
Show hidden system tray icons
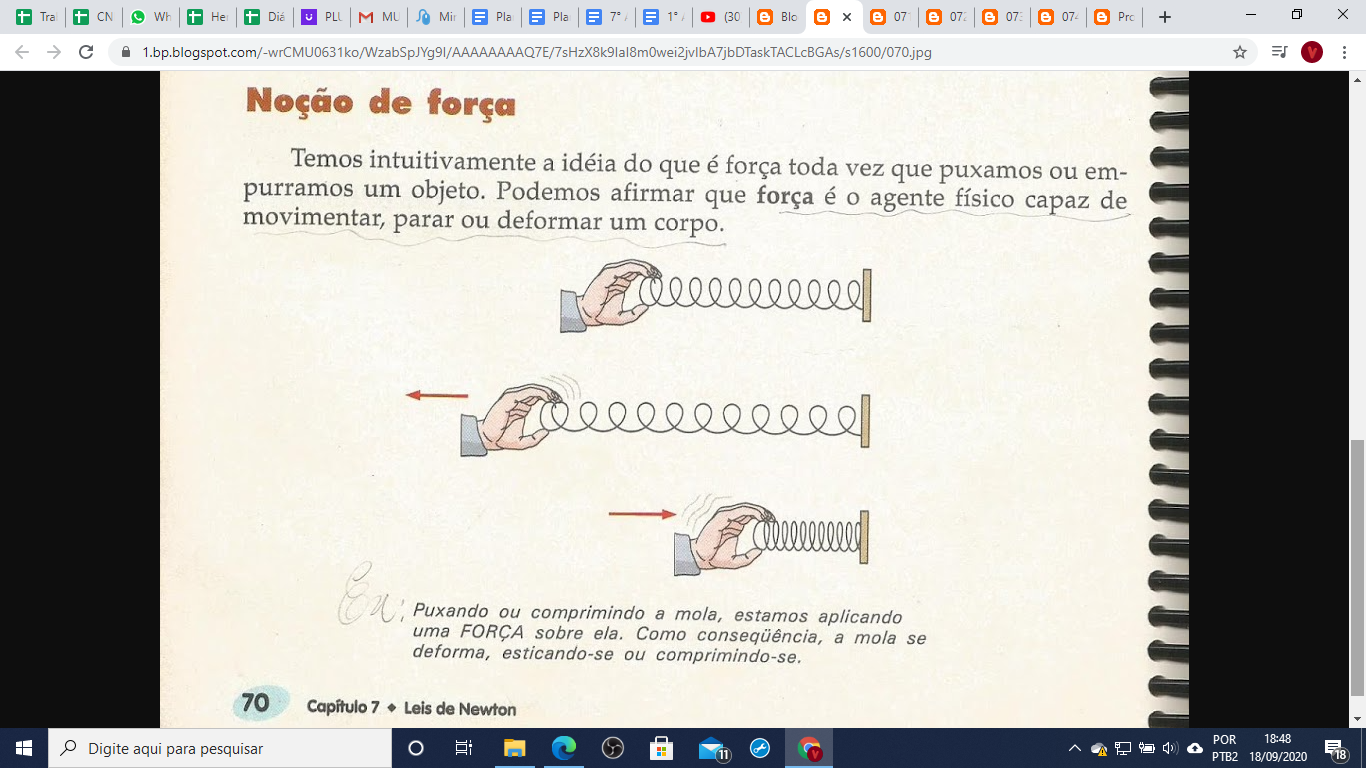(x=1075, y=748)
